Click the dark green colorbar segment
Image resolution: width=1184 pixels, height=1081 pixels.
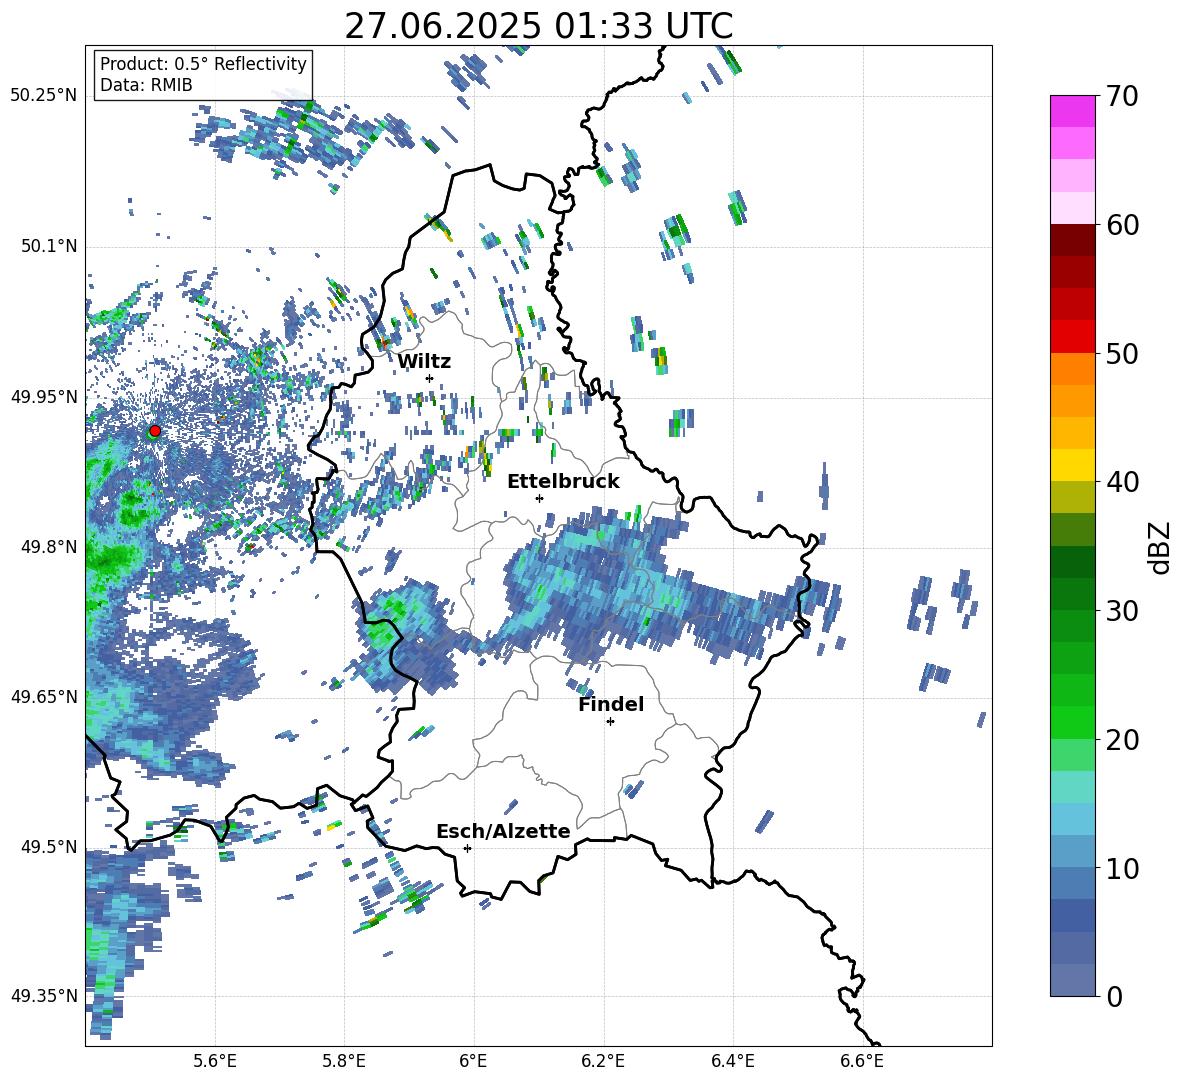click(x=1072, y=562)
